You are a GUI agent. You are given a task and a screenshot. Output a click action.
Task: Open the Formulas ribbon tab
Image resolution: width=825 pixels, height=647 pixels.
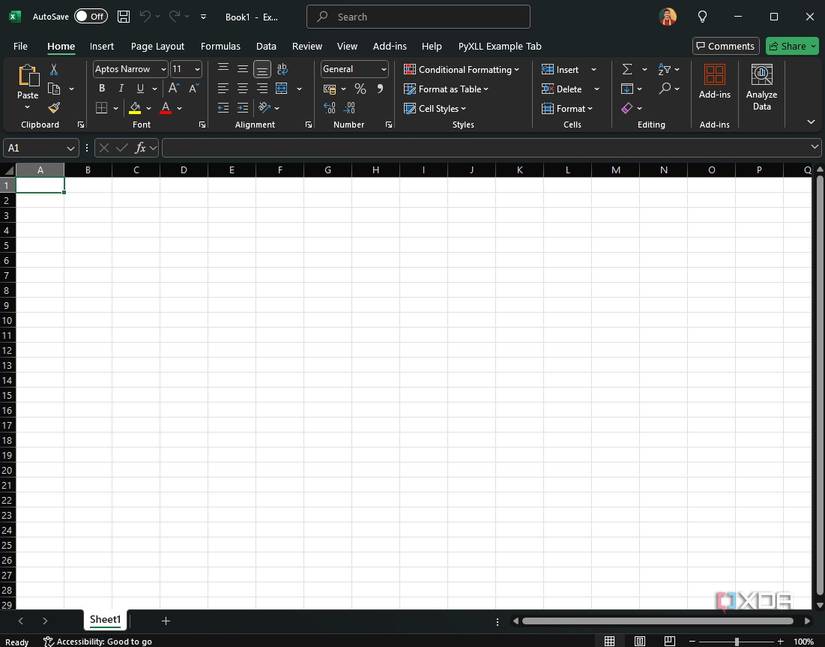220,46
